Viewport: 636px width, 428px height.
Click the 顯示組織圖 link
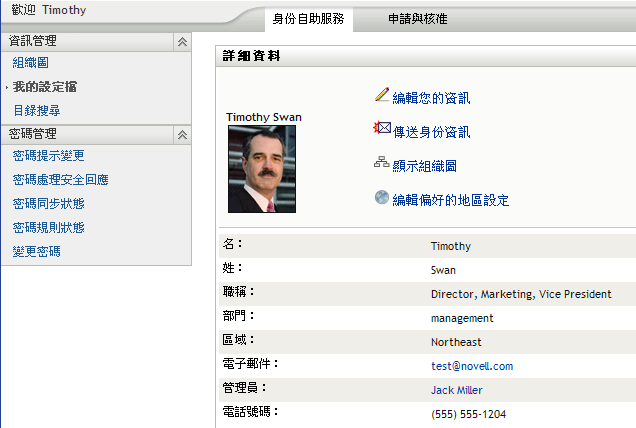tap(424, 166)
